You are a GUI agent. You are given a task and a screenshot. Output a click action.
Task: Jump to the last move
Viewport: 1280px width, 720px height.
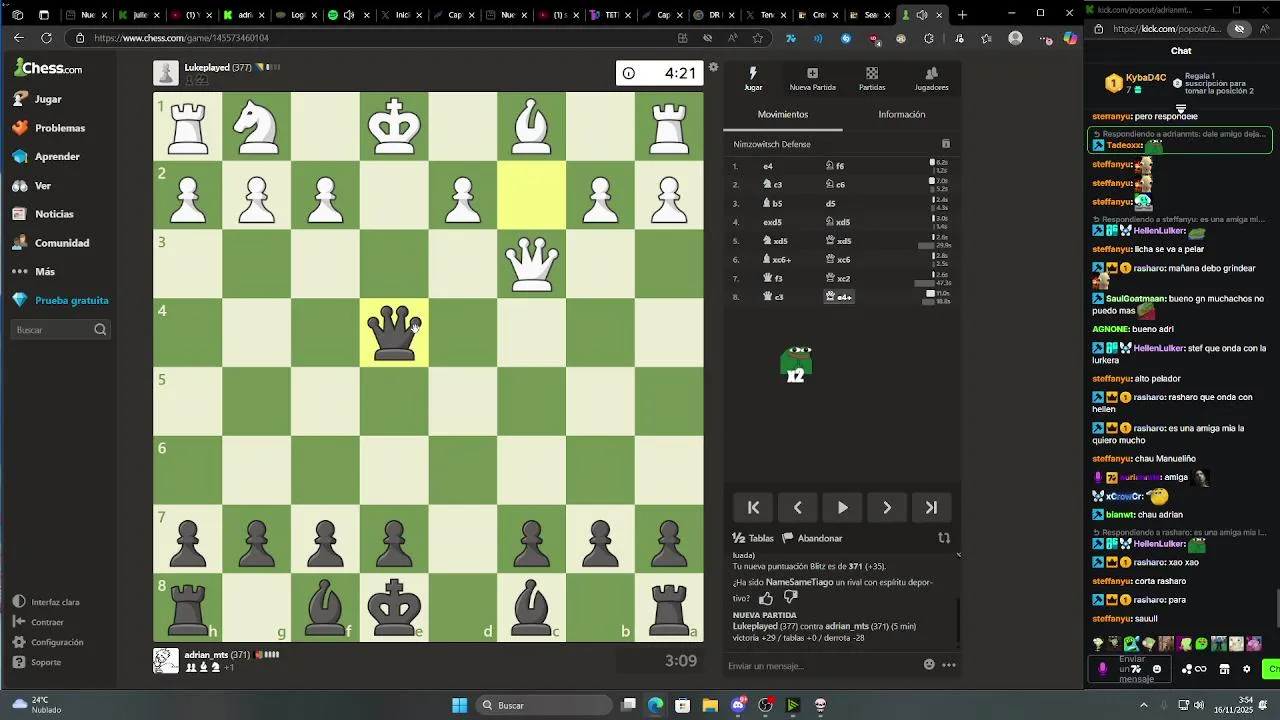931,508
